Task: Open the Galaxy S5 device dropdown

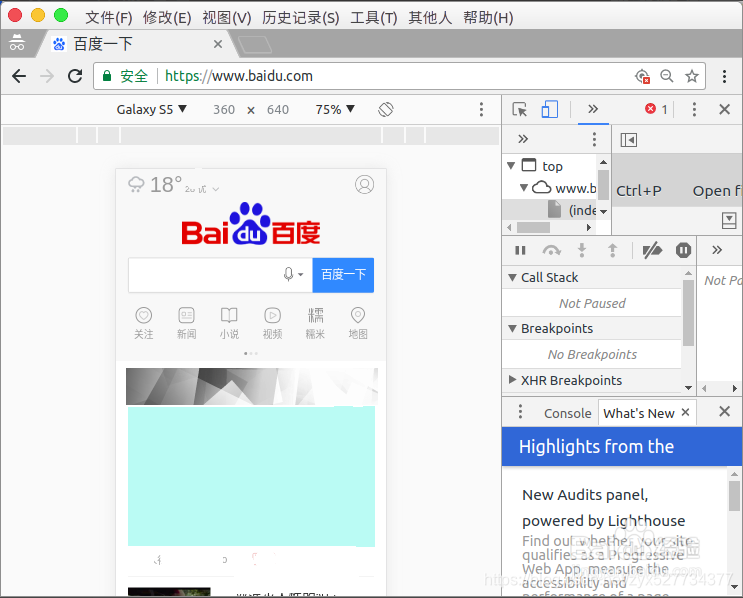Action: (x=151, y=109)
